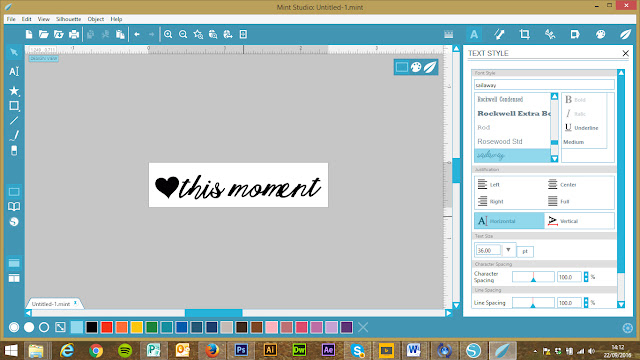Pick the line drawing tool

(x=14, y=121)
